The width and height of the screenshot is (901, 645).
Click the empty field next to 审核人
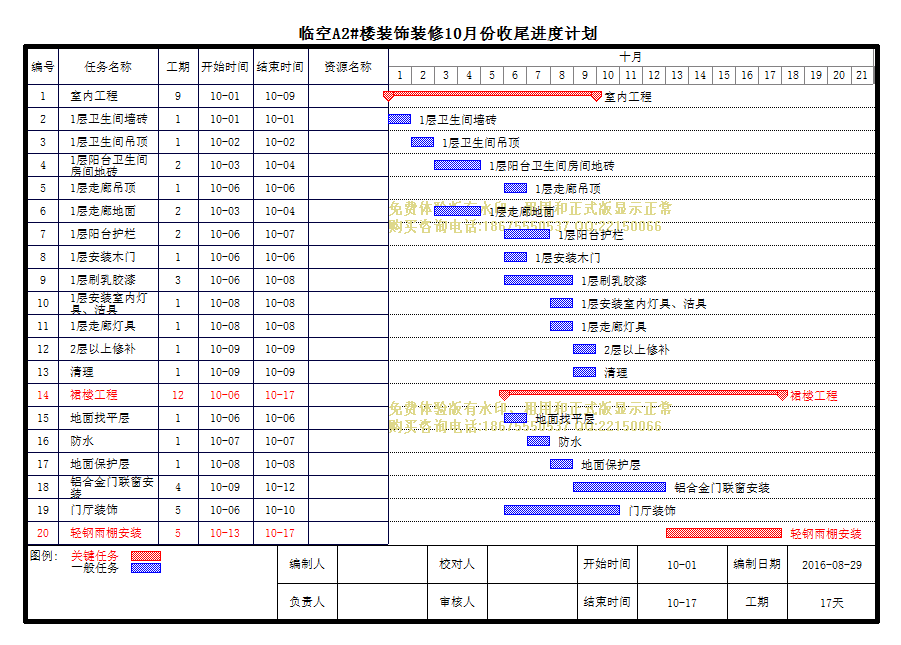point(532,602)
